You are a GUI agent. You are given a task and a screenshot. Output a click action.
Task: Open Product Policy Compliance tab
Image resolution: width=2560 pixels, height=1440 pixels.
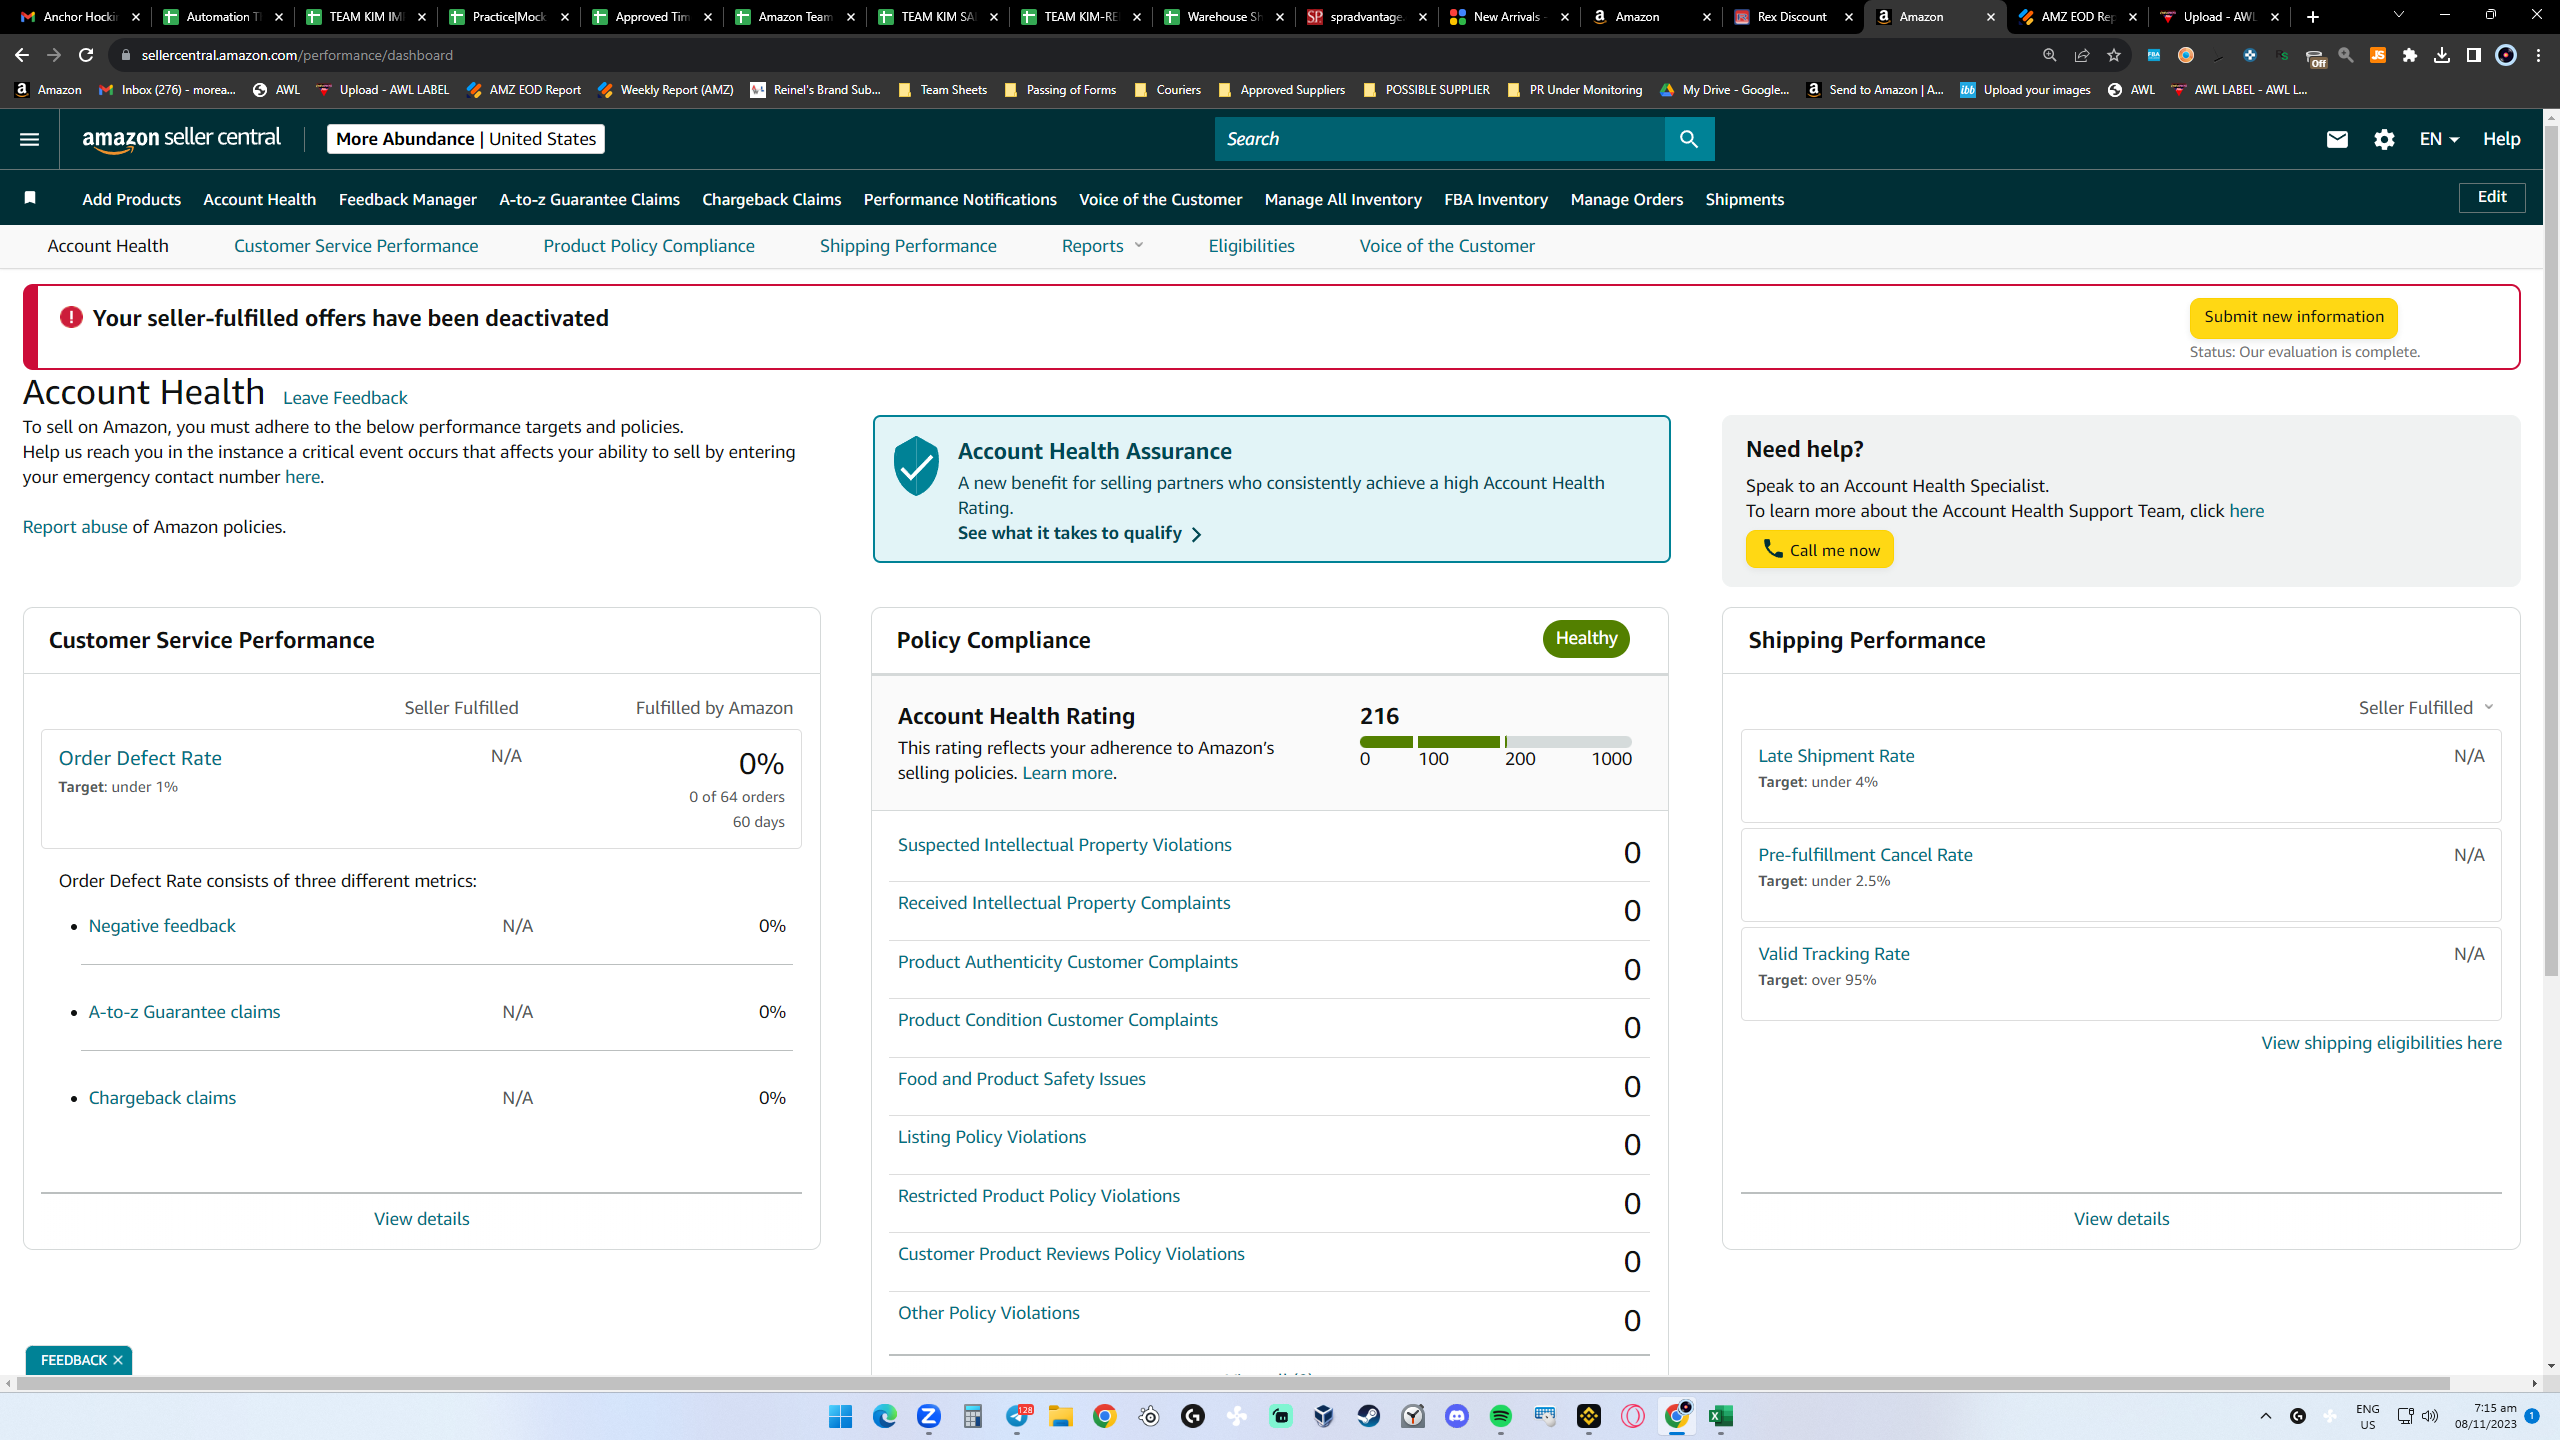click(649, 246)
